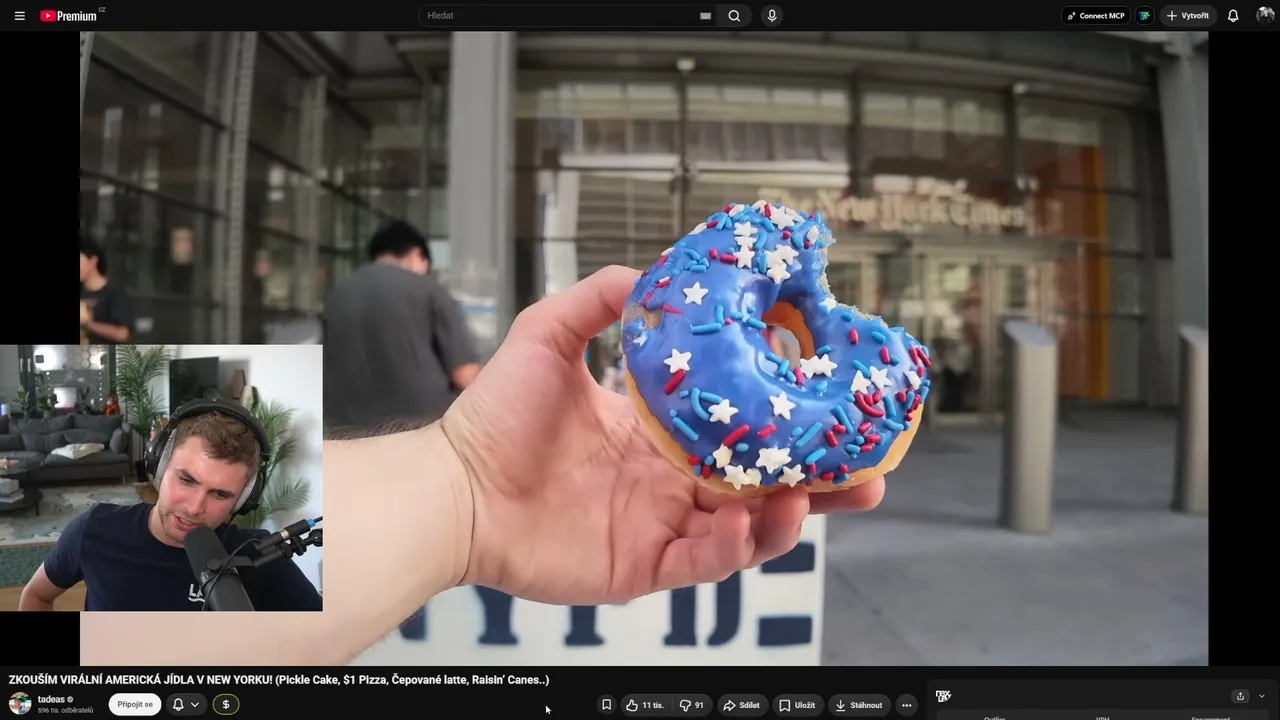Open the account avatar menu
This screenshot has width=1280, height=720.
(x=1265, y=16)
